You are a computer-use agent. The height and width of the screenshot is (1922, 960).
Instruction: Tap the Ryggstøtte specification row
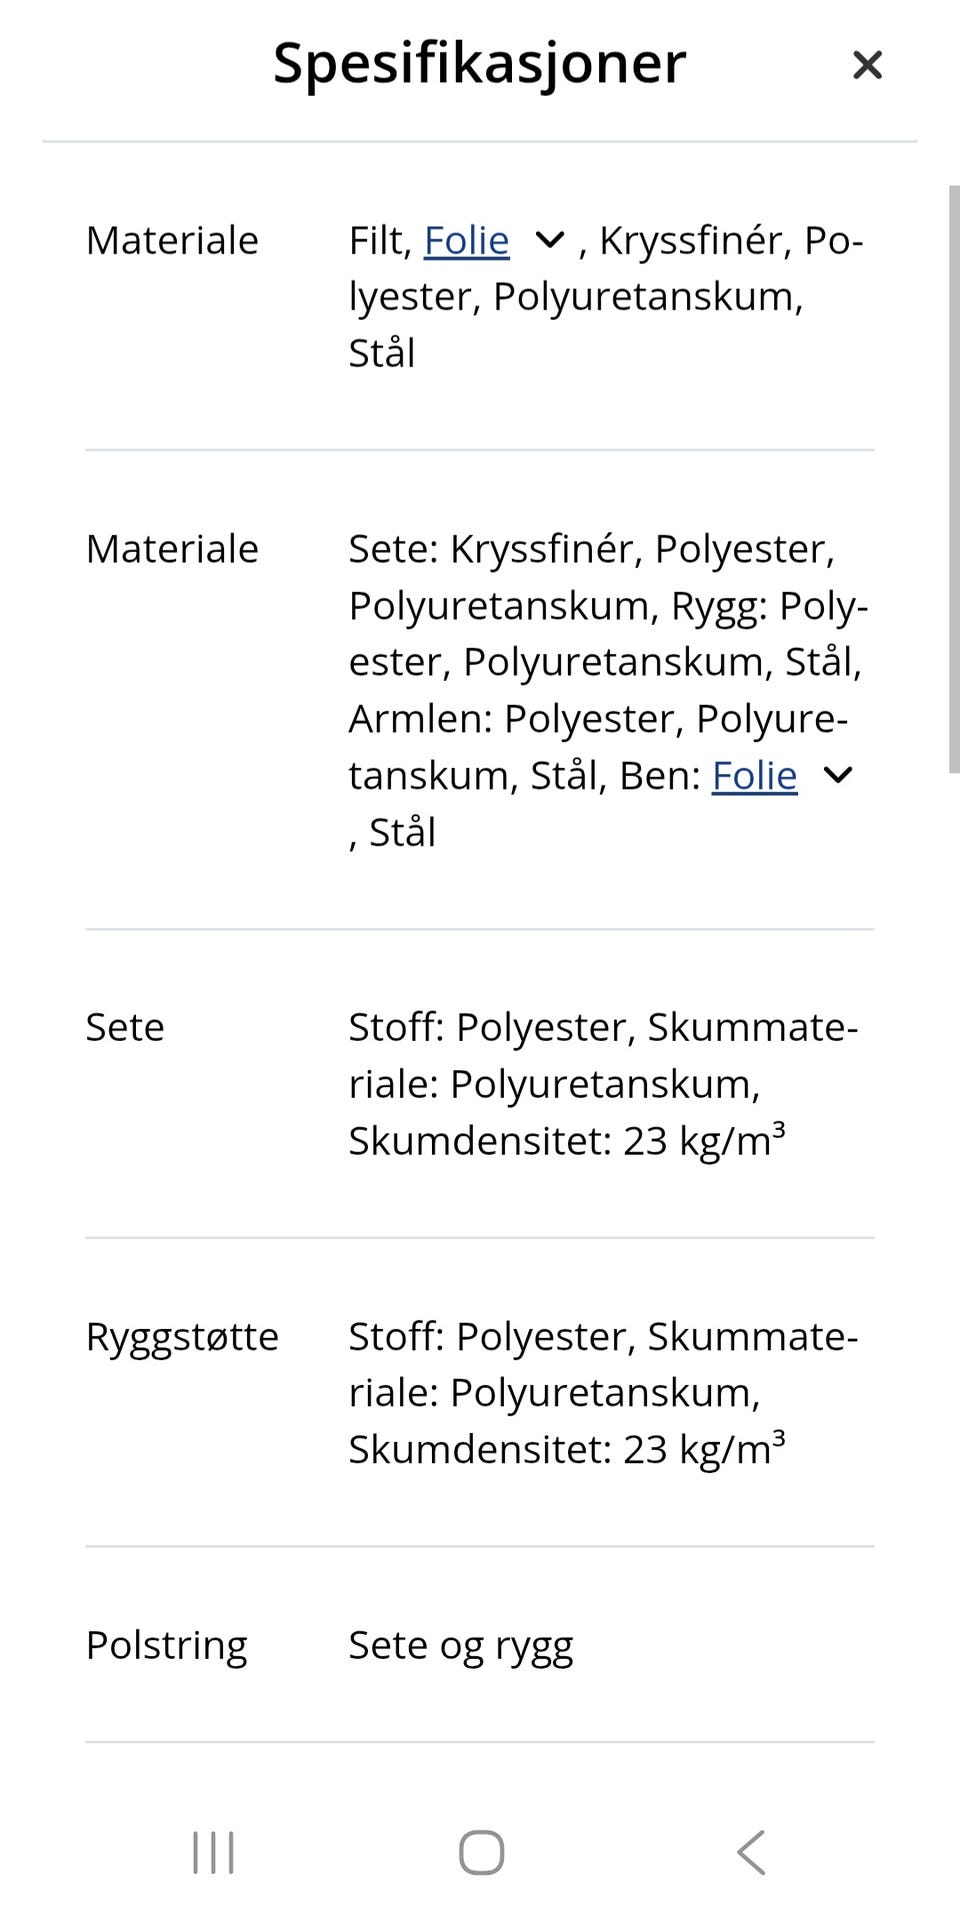point(182,1336)
